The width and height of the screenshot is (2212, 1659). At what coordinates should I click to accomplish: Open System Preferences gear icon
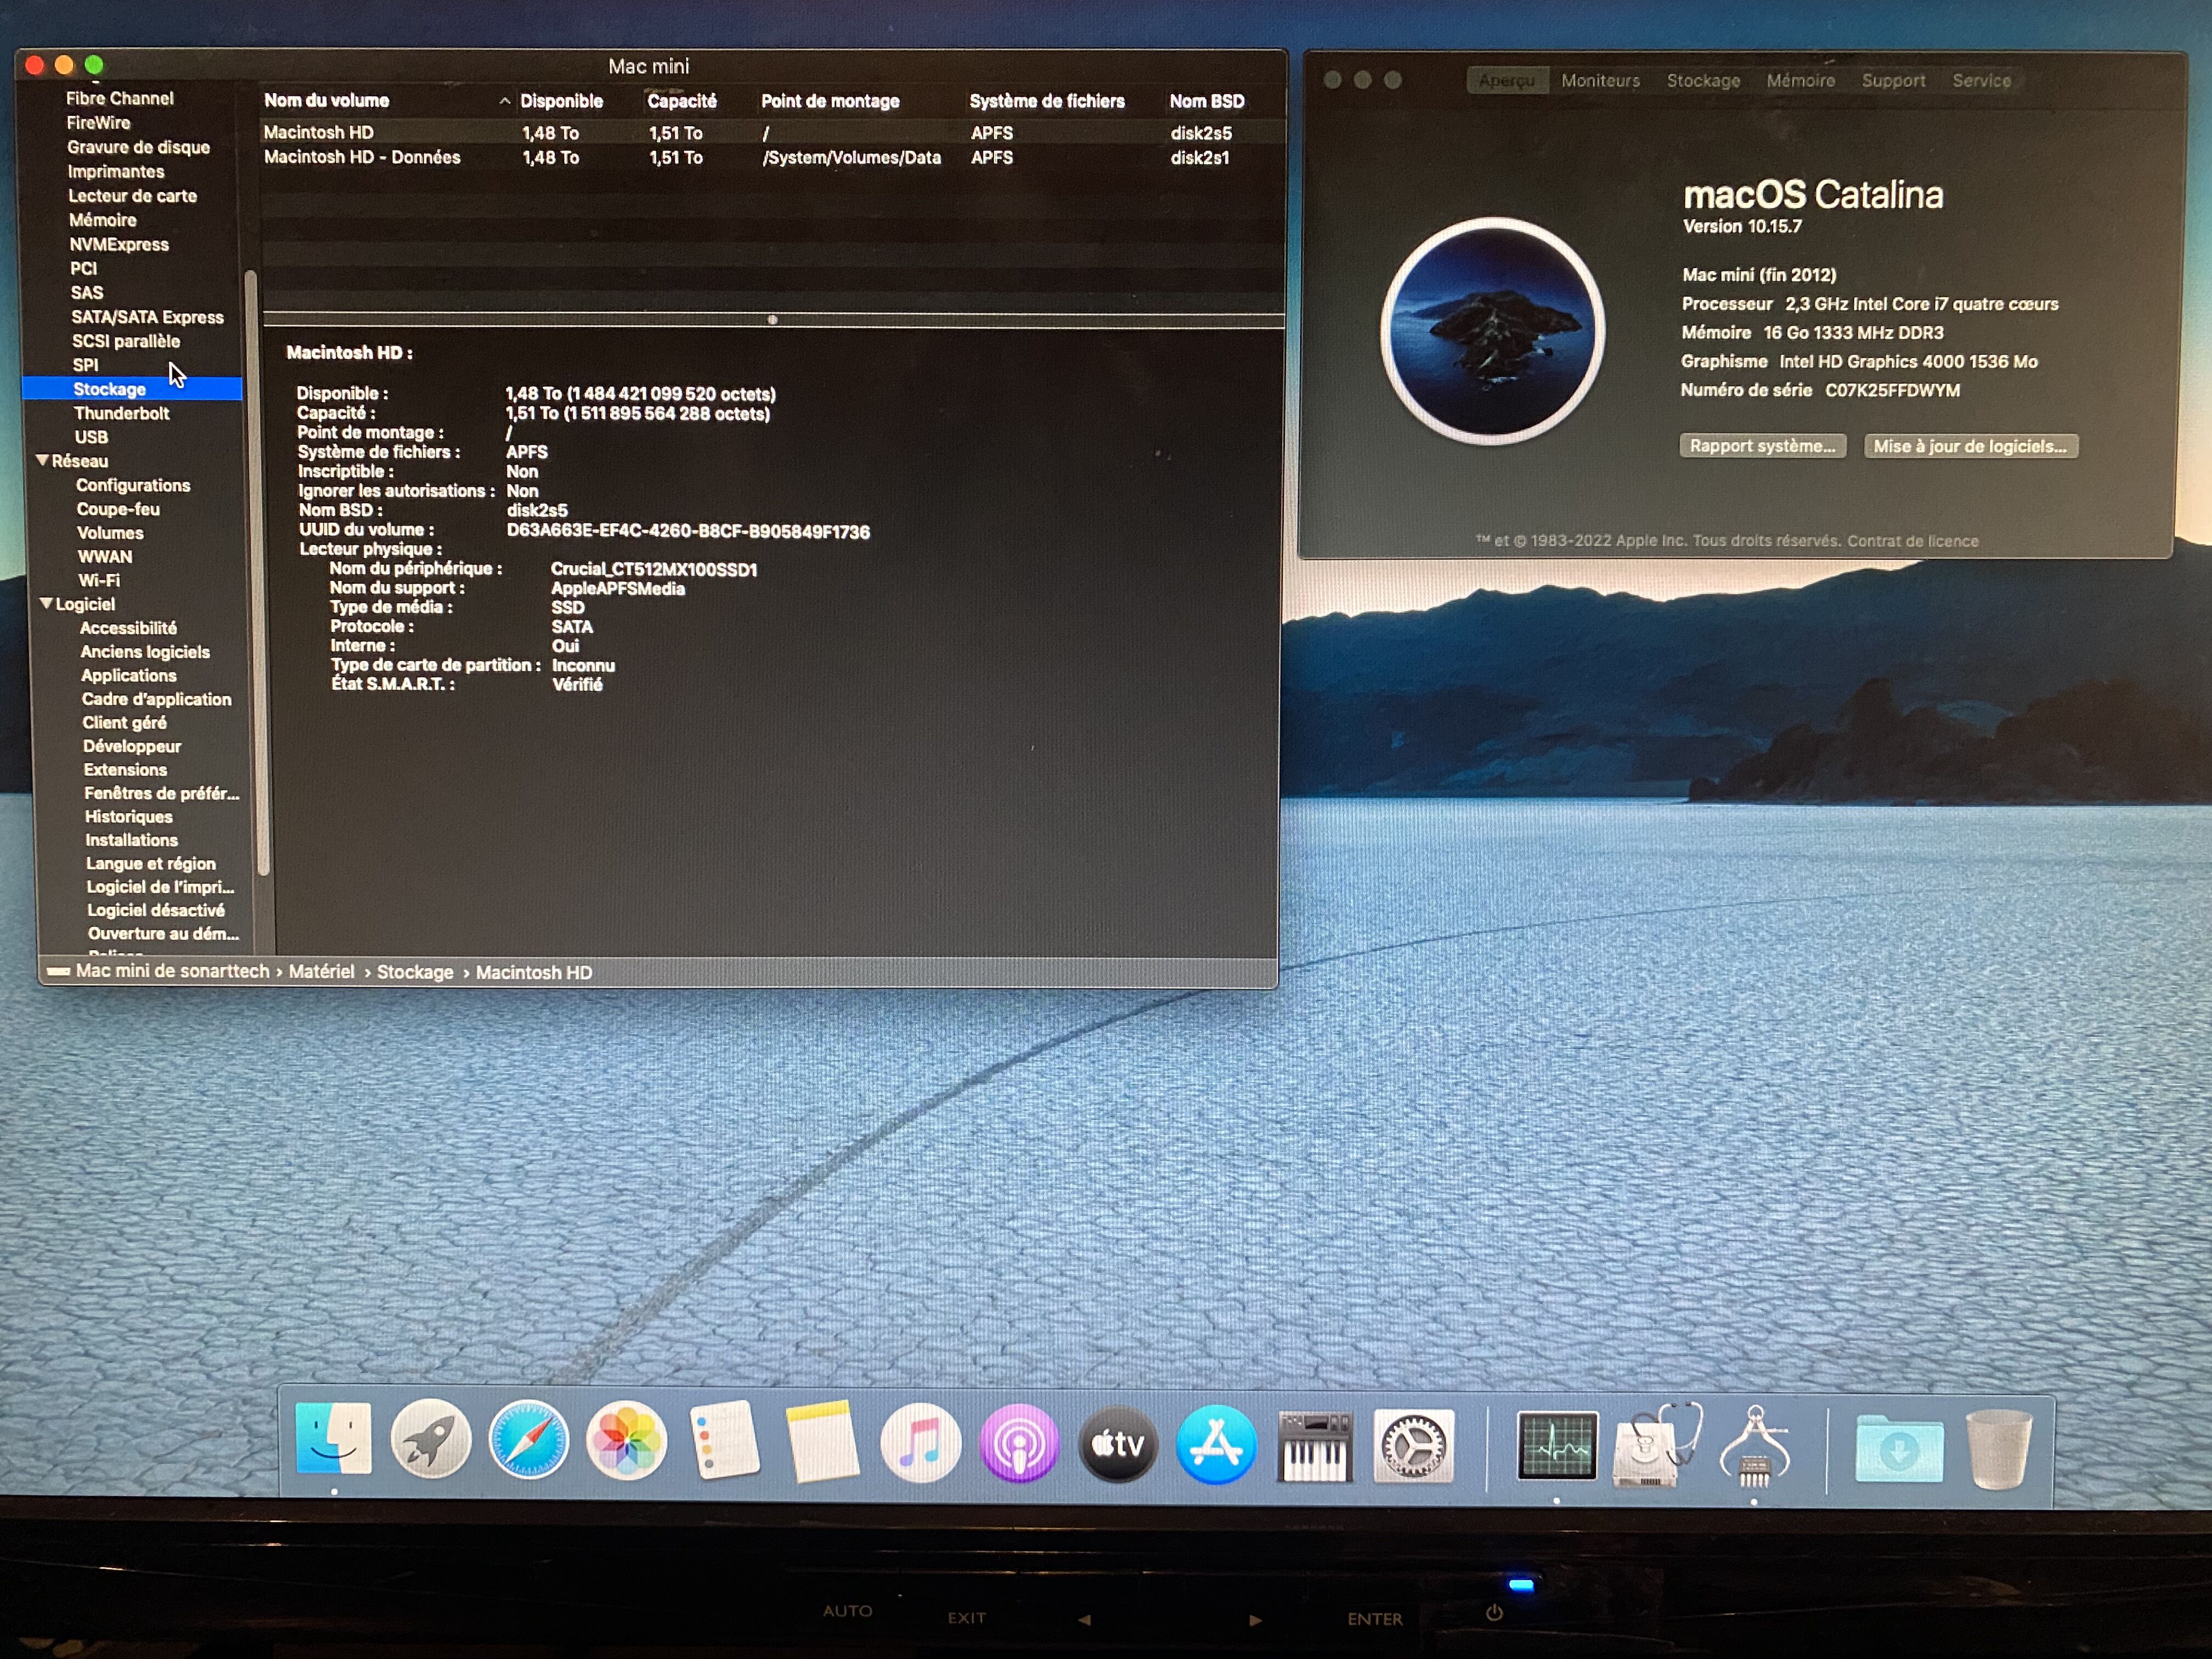point(1413,1446)
